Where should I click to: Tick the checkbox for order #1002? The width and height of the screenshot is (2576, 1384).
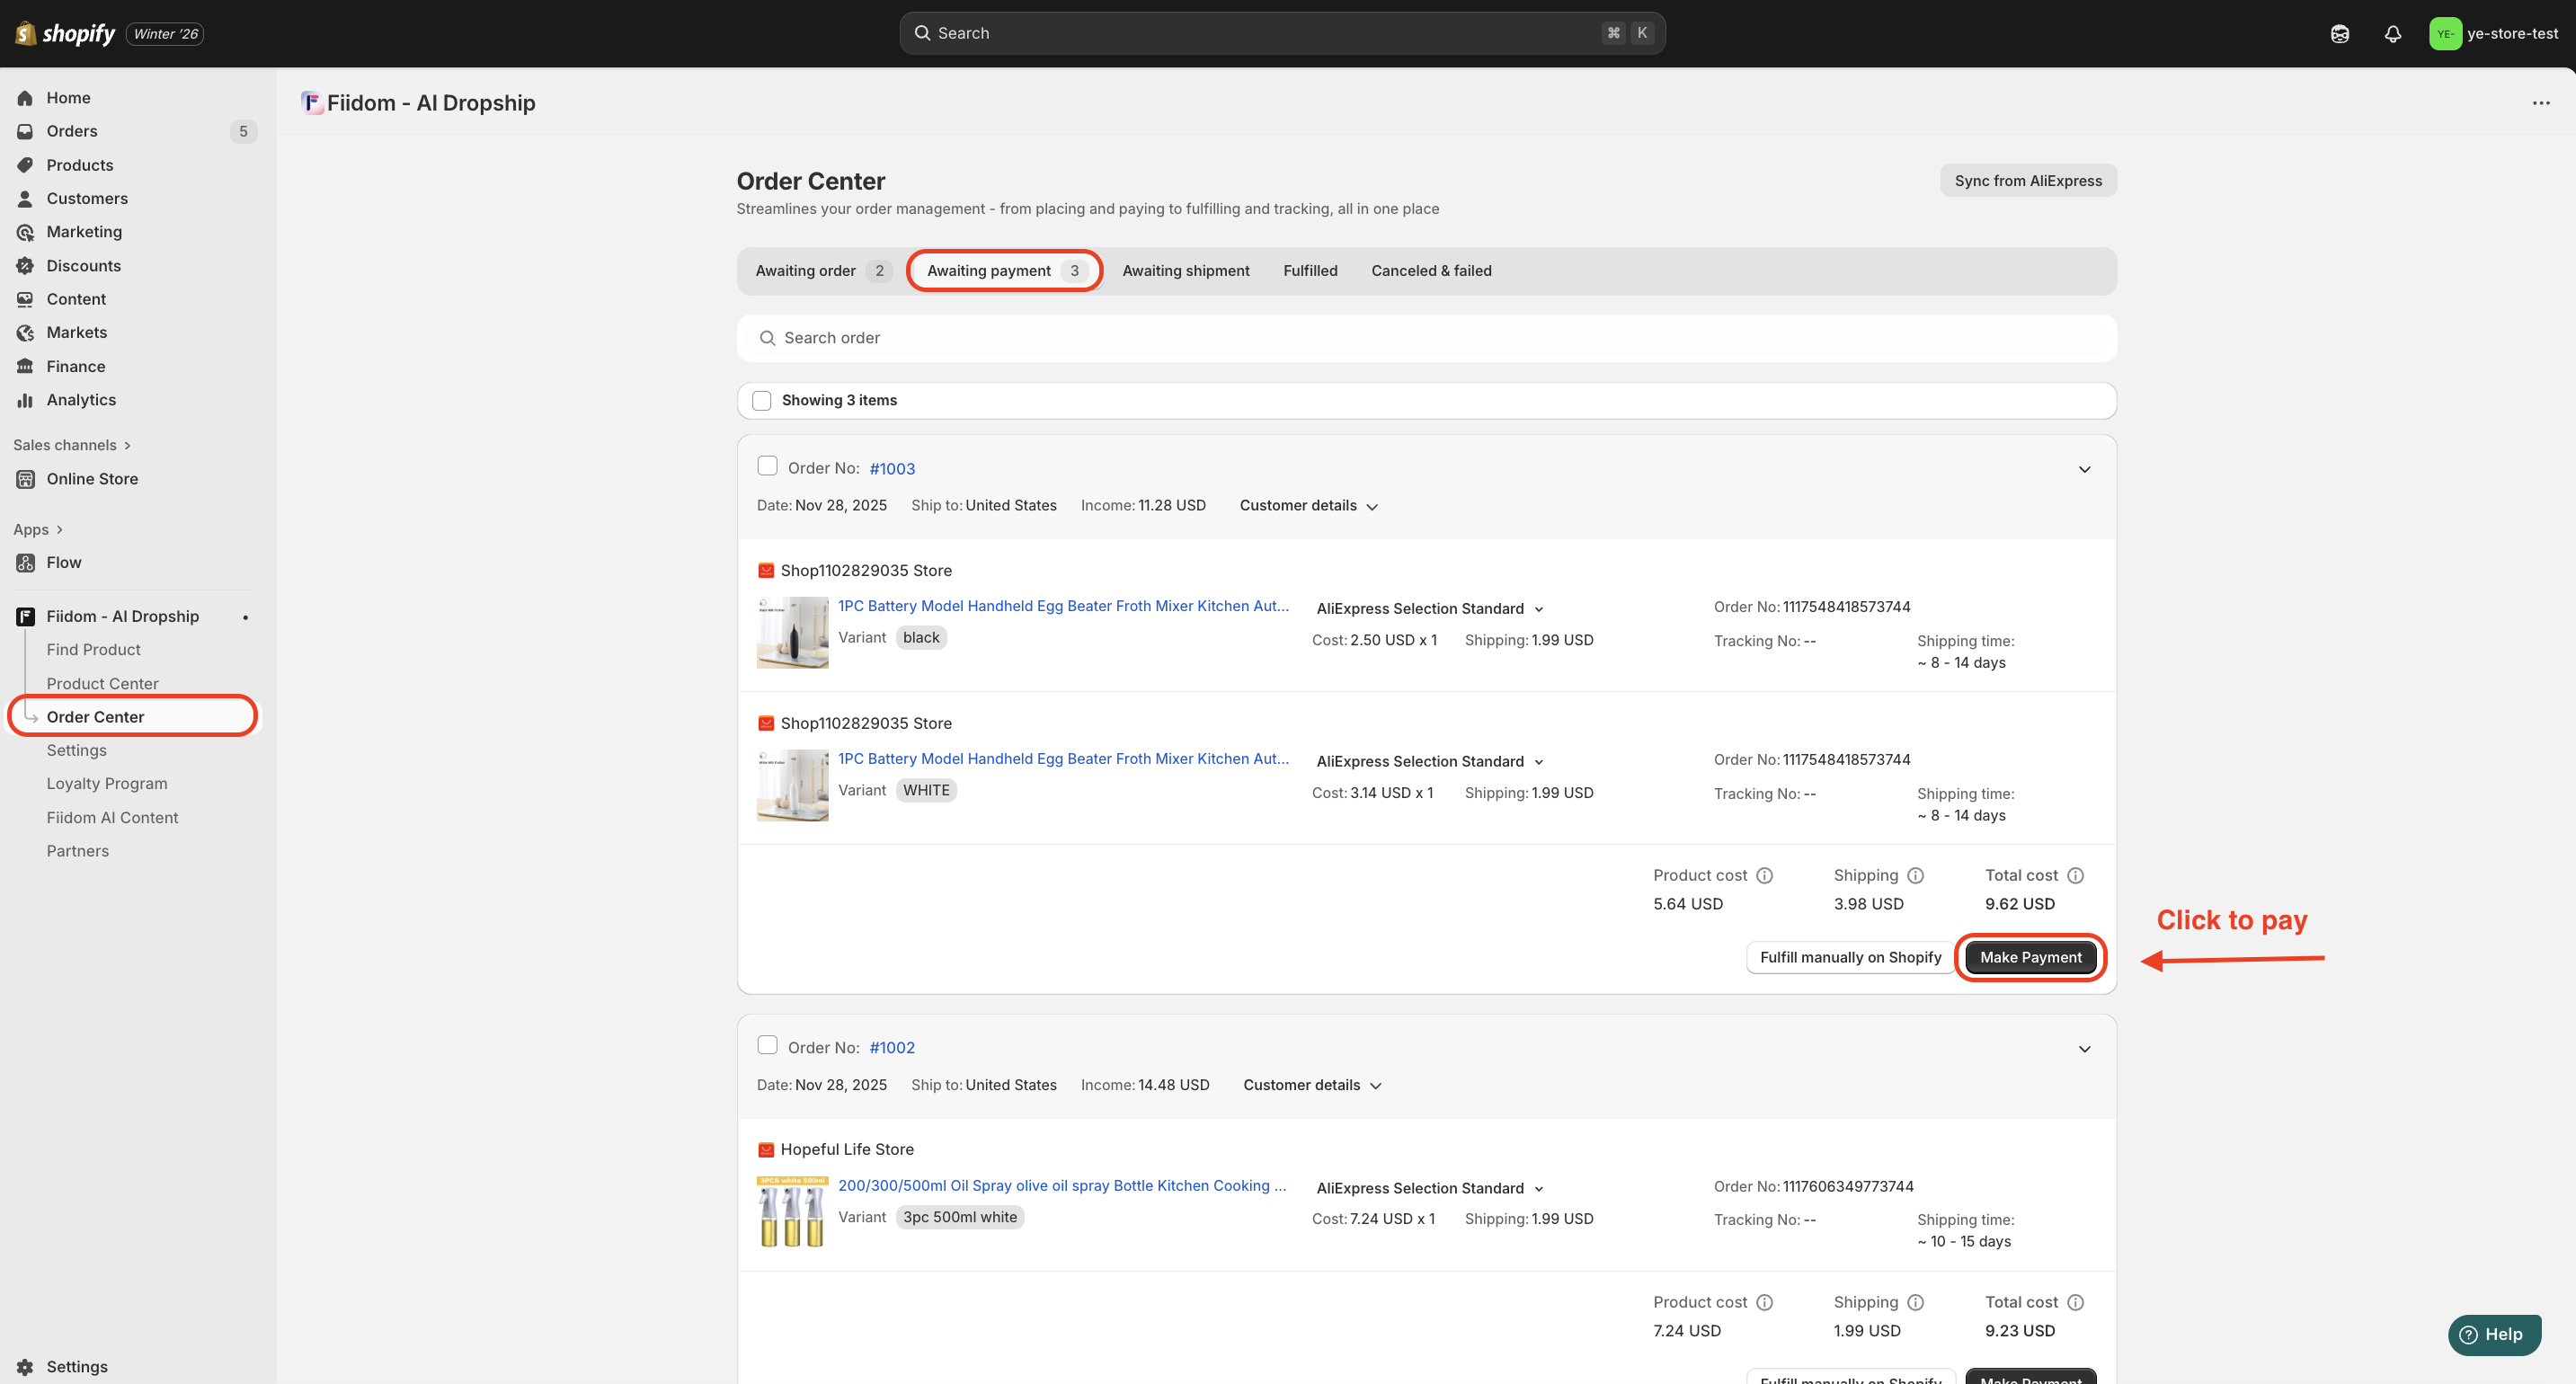[x=767, y=1045]
